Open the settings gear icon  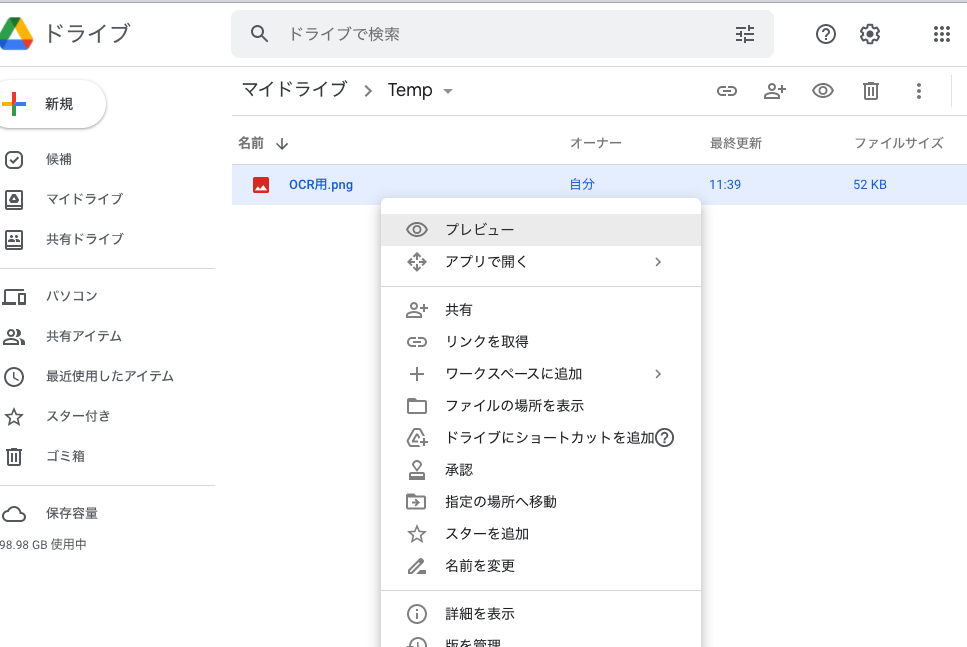pyautogui.click(x=870, y=34)
